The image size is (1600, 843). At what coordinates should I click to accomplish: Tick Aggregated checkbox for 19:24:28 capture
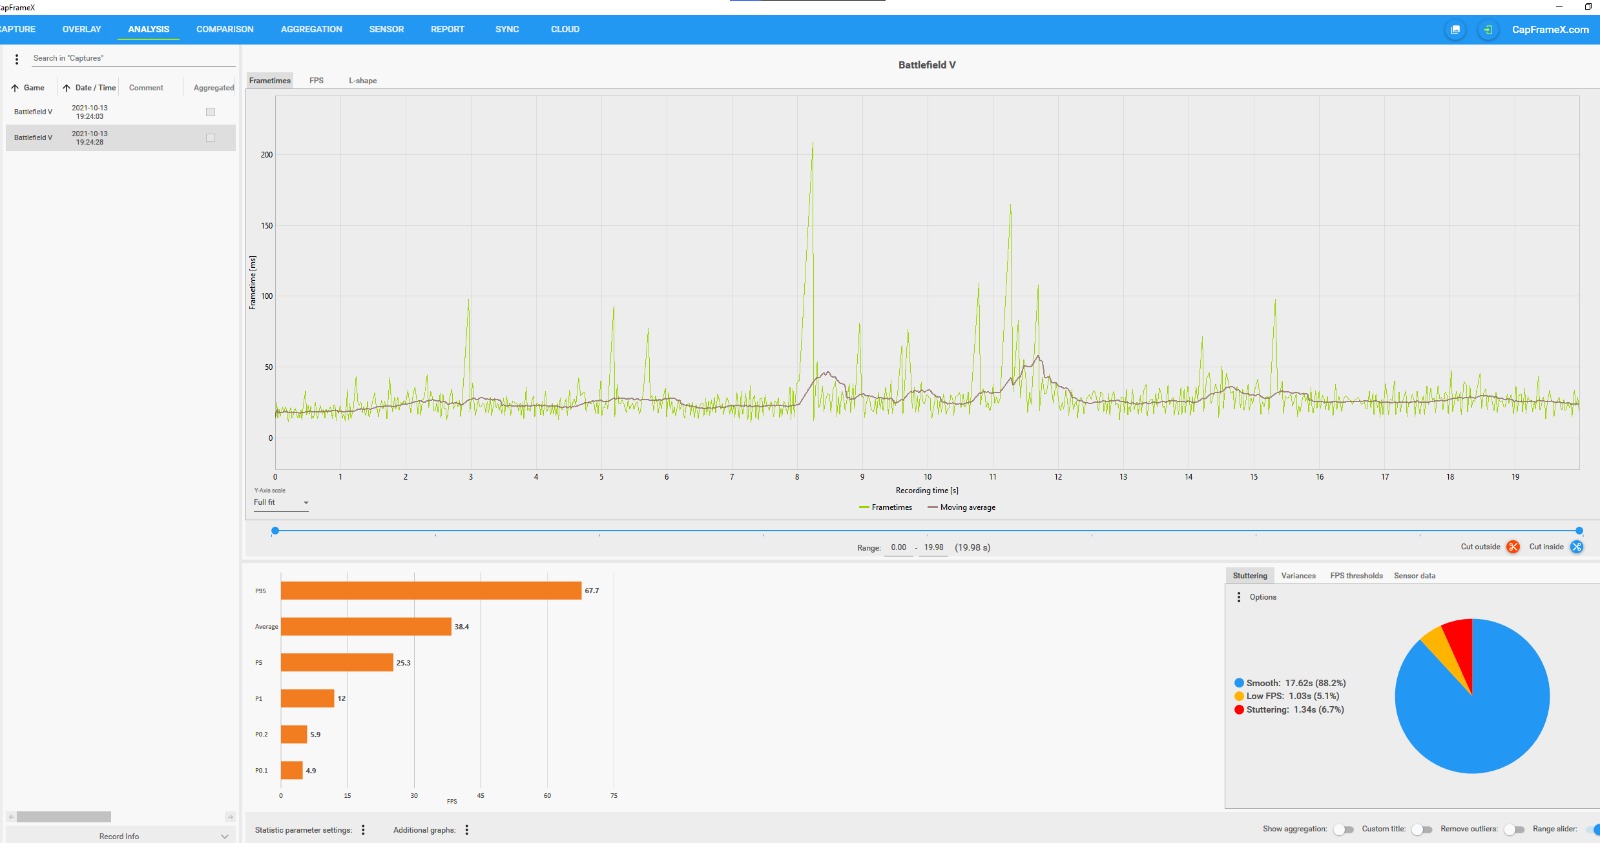click(x=210, y=138)
